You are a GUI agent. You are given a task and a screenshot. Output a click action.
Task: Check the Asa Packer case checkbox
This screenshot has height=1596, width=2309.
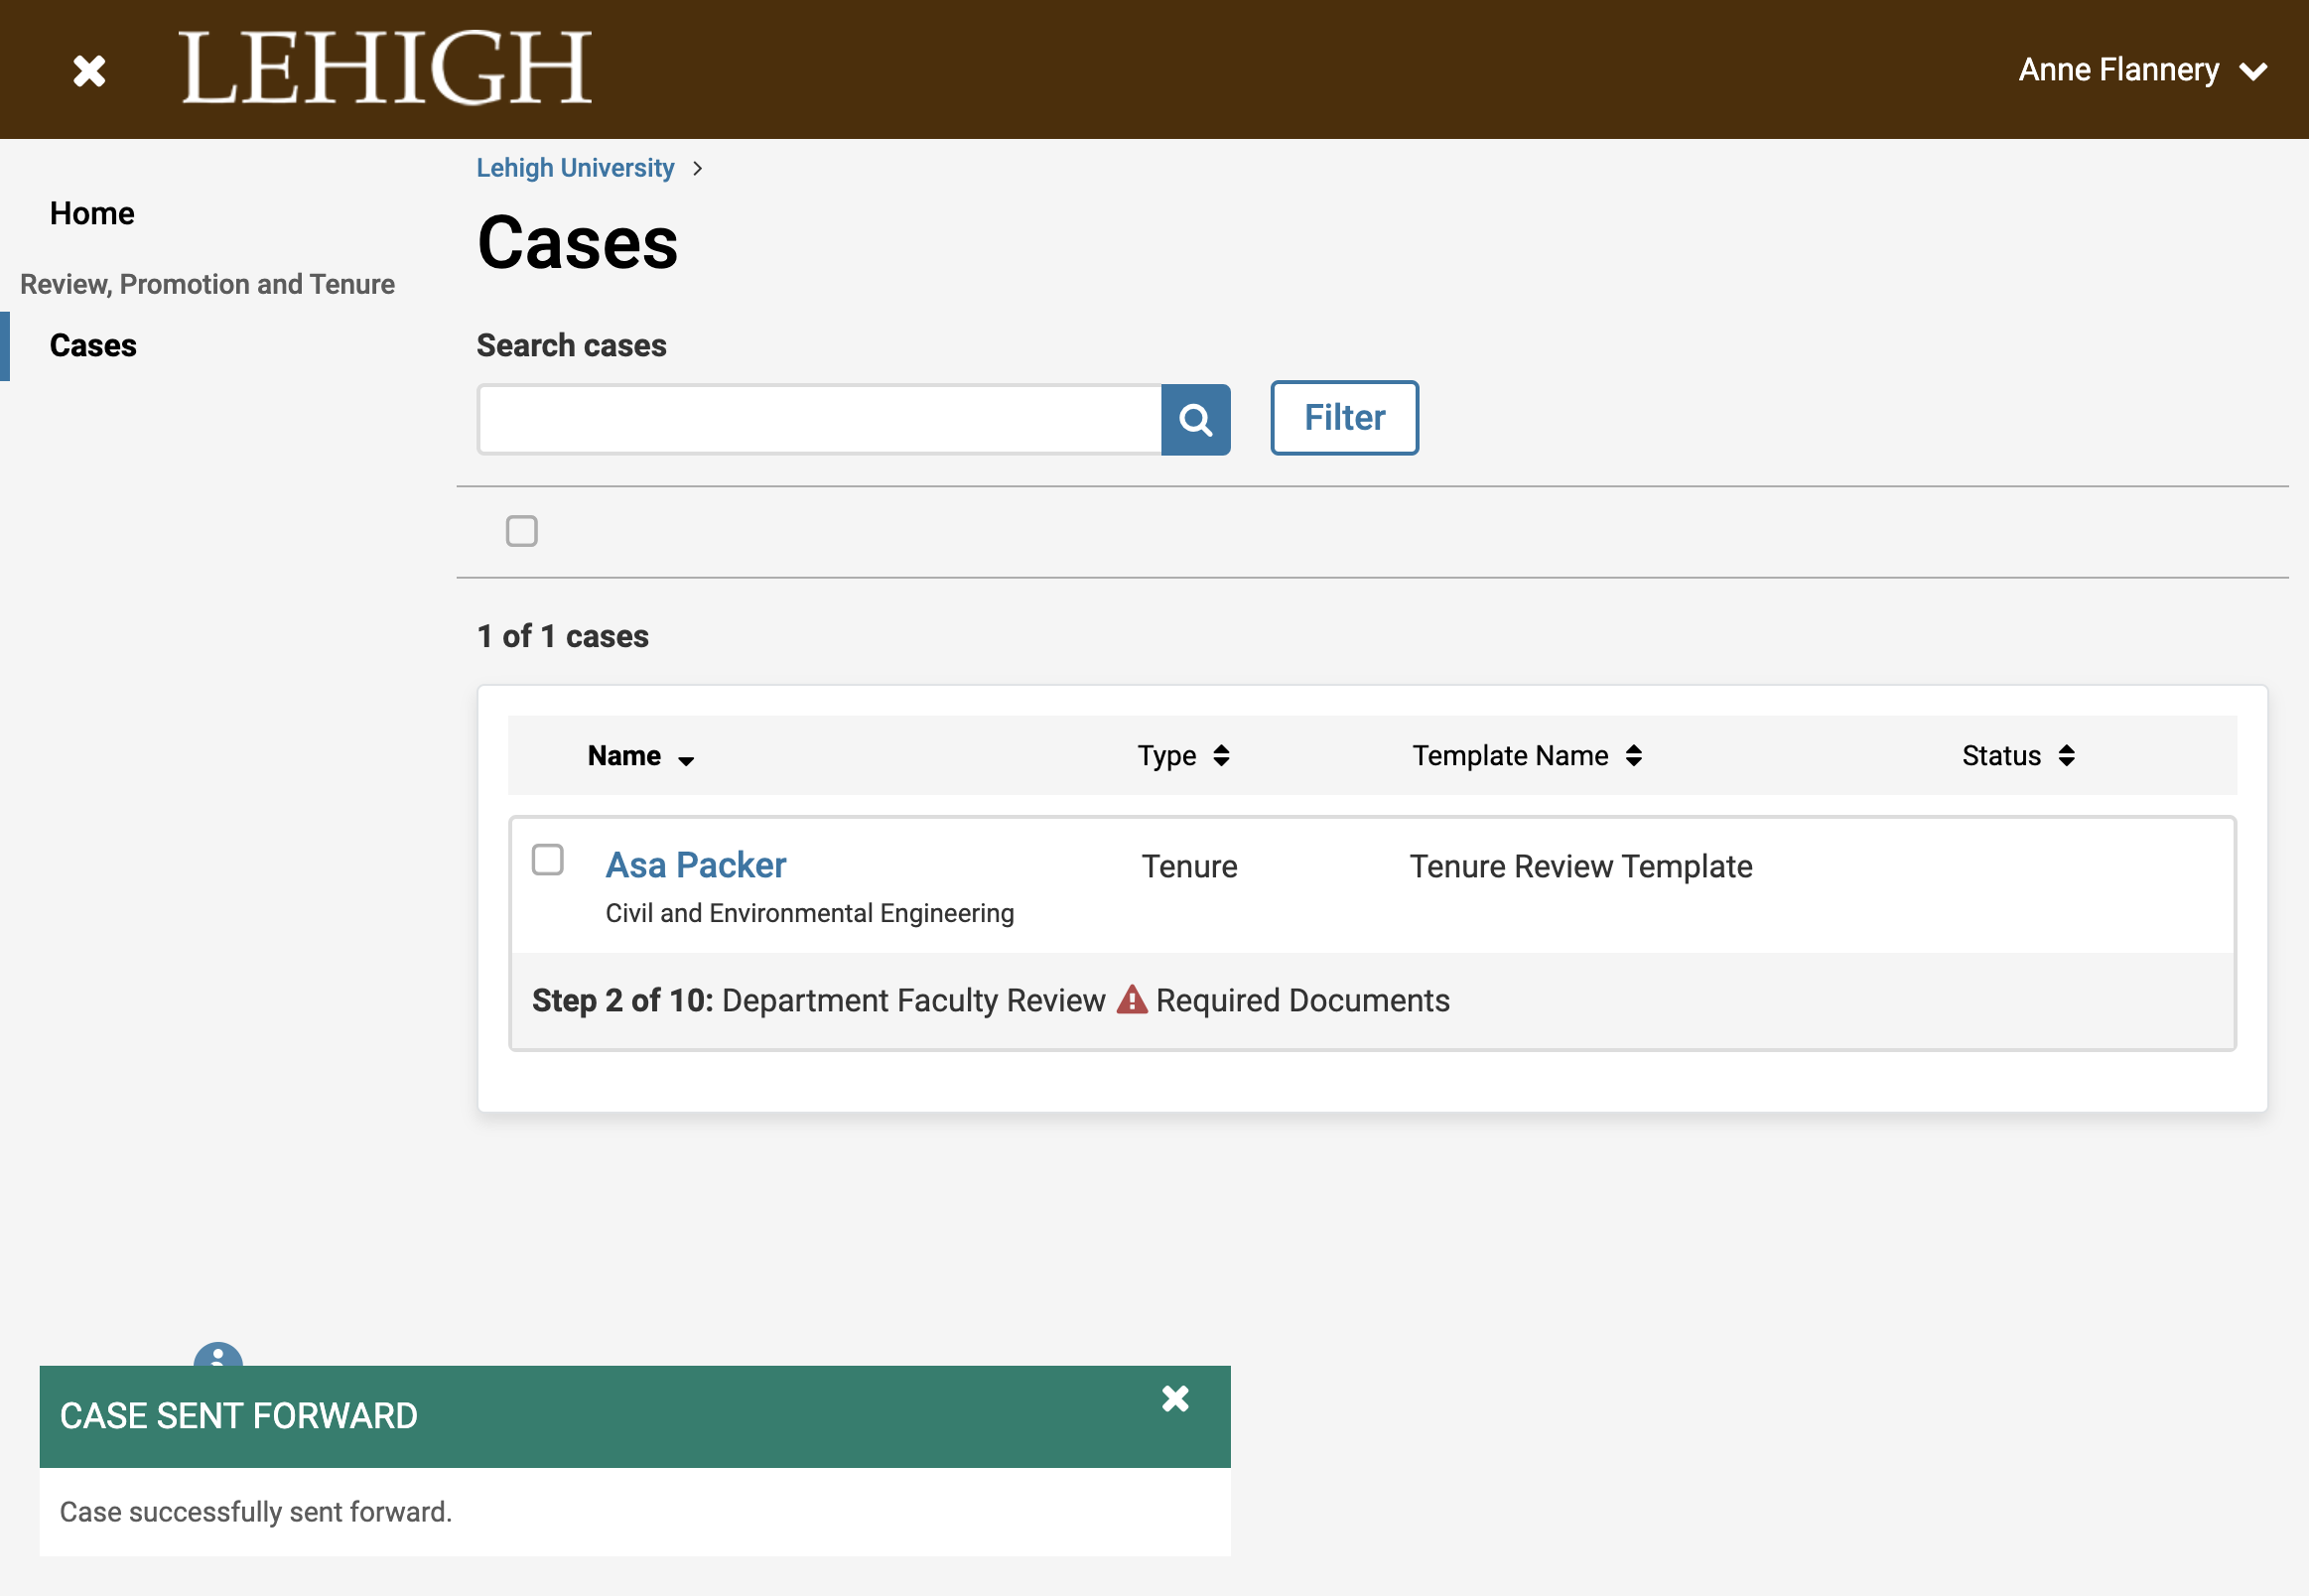[x=547, y=859]
